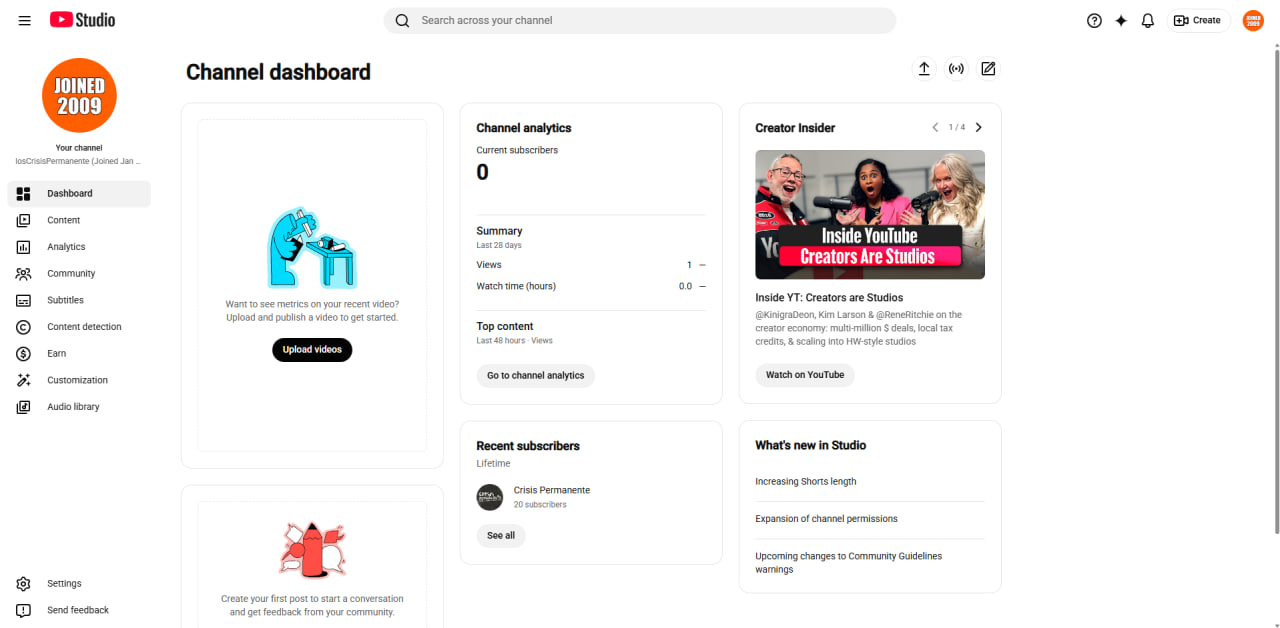Open Audio library in the sidebar

click(x=79, y=407)
